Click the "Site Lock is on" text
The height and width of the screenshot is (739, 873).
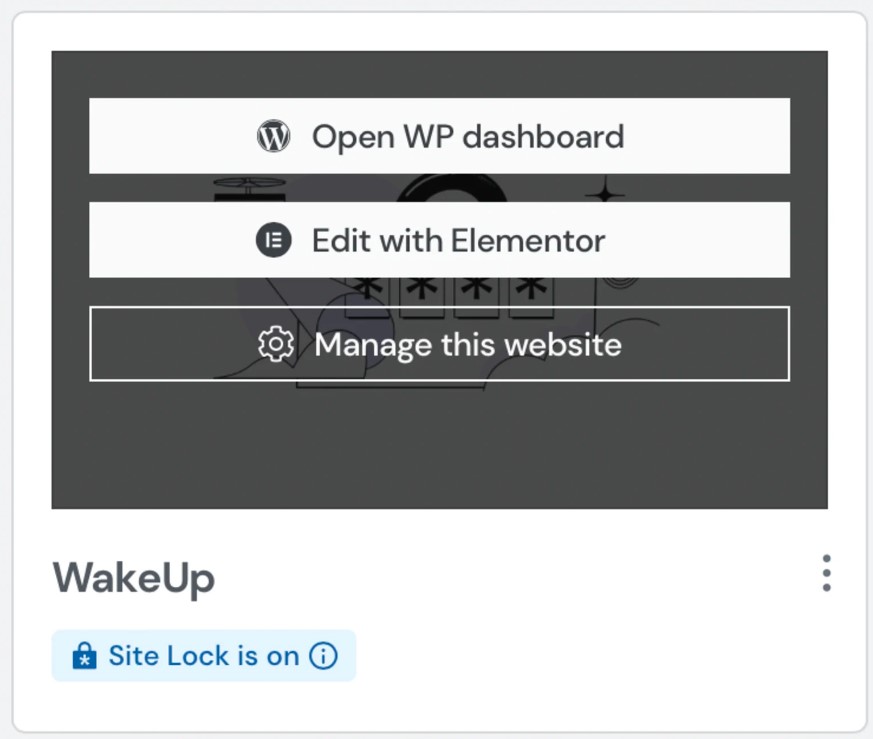click(203, 656)
